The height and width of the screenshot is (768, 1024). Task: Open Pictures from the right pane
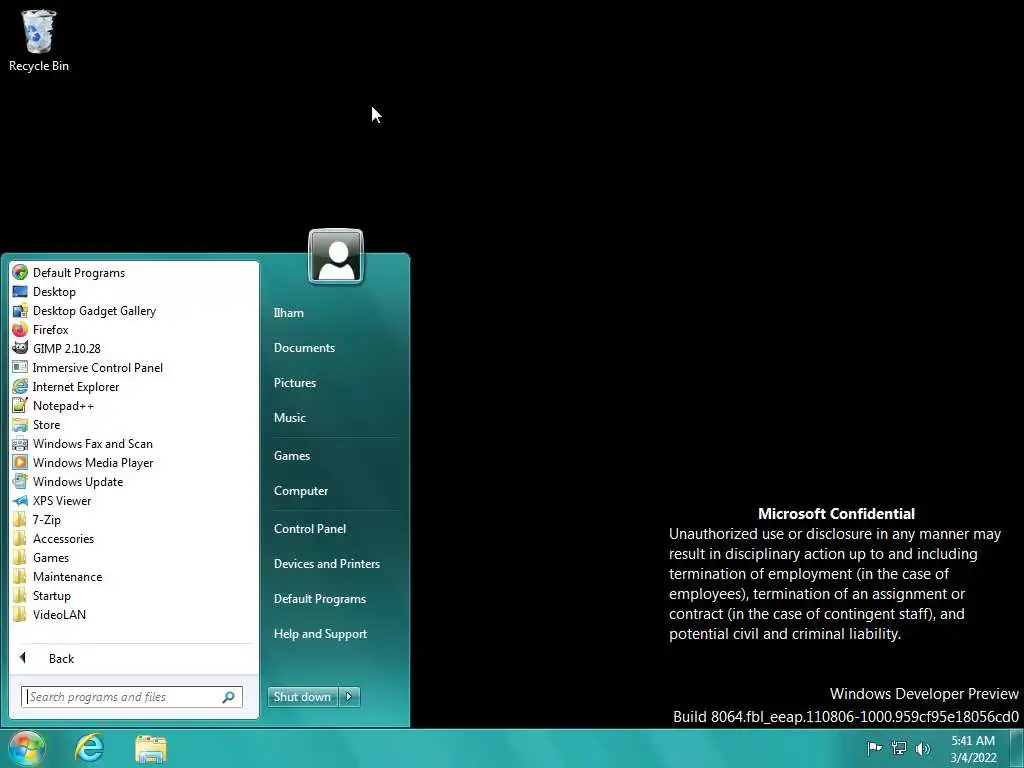click(295, 383)
